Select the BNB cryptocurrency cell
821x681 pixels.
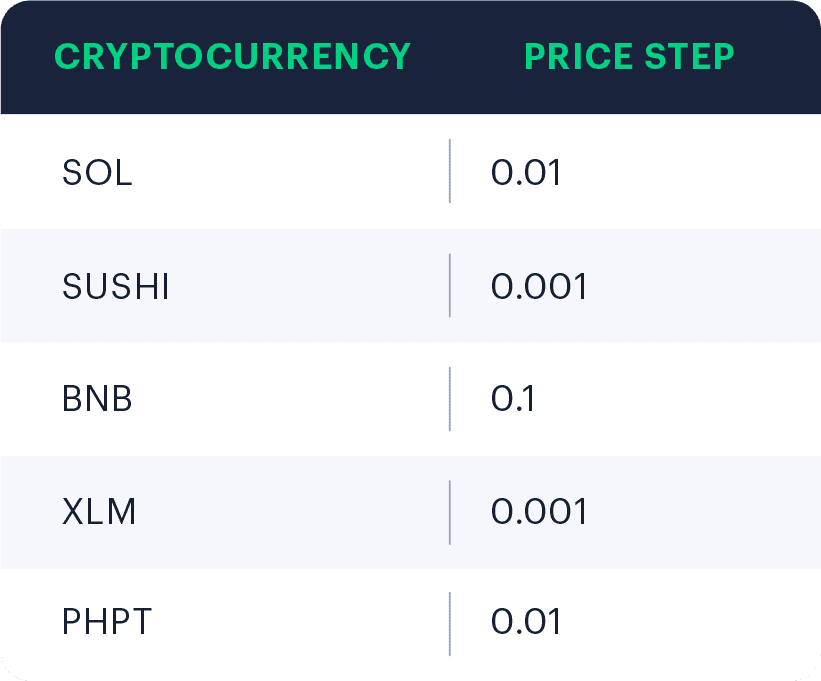[x=97, y=399]
